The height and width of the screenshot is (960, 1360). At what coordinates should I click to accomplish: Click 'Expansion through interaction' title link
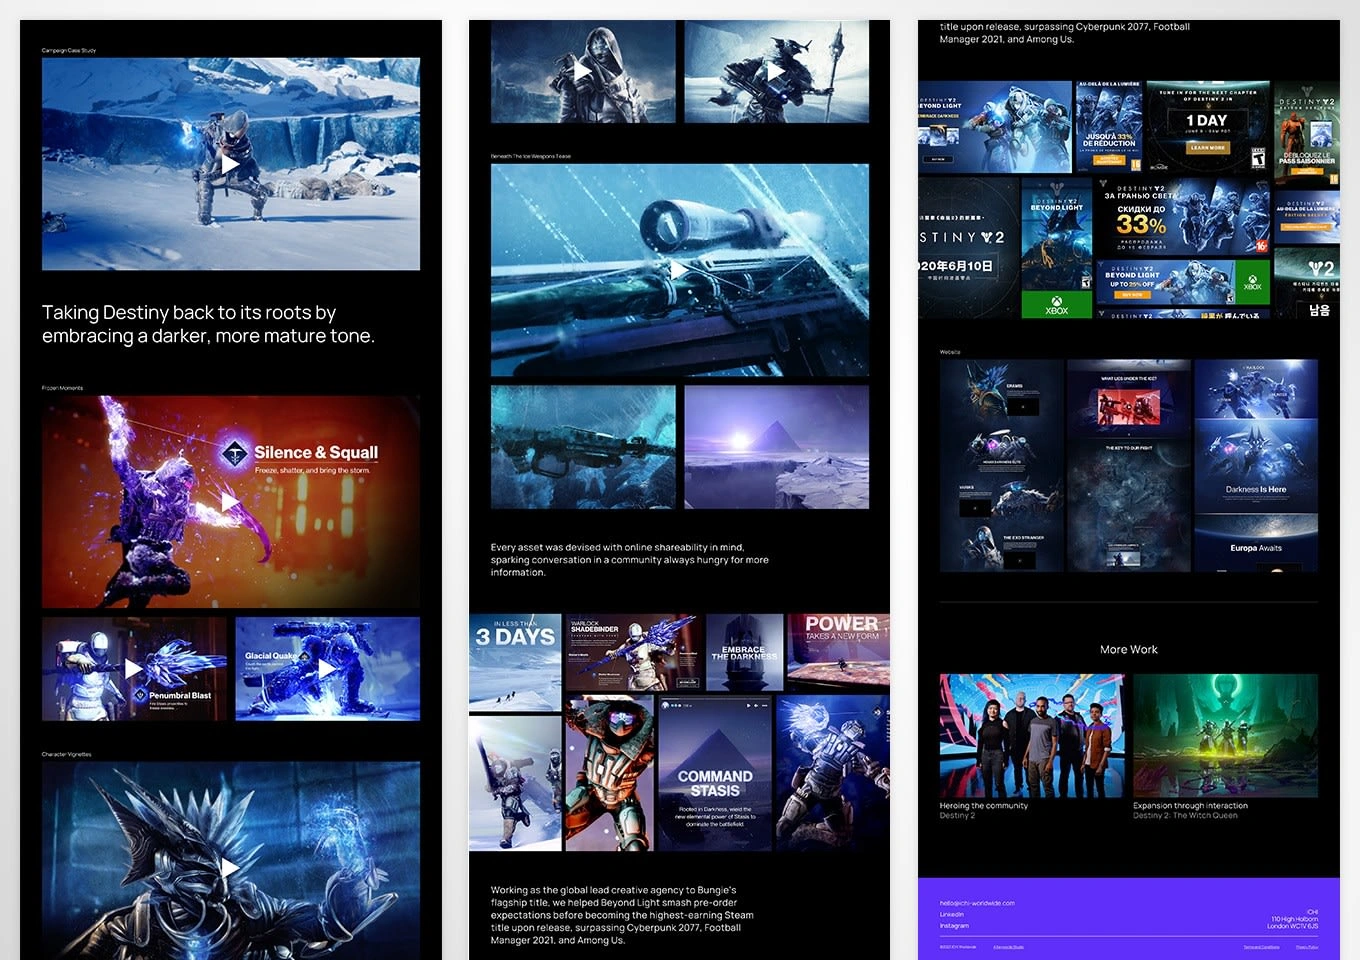[x=1190, y=805]
